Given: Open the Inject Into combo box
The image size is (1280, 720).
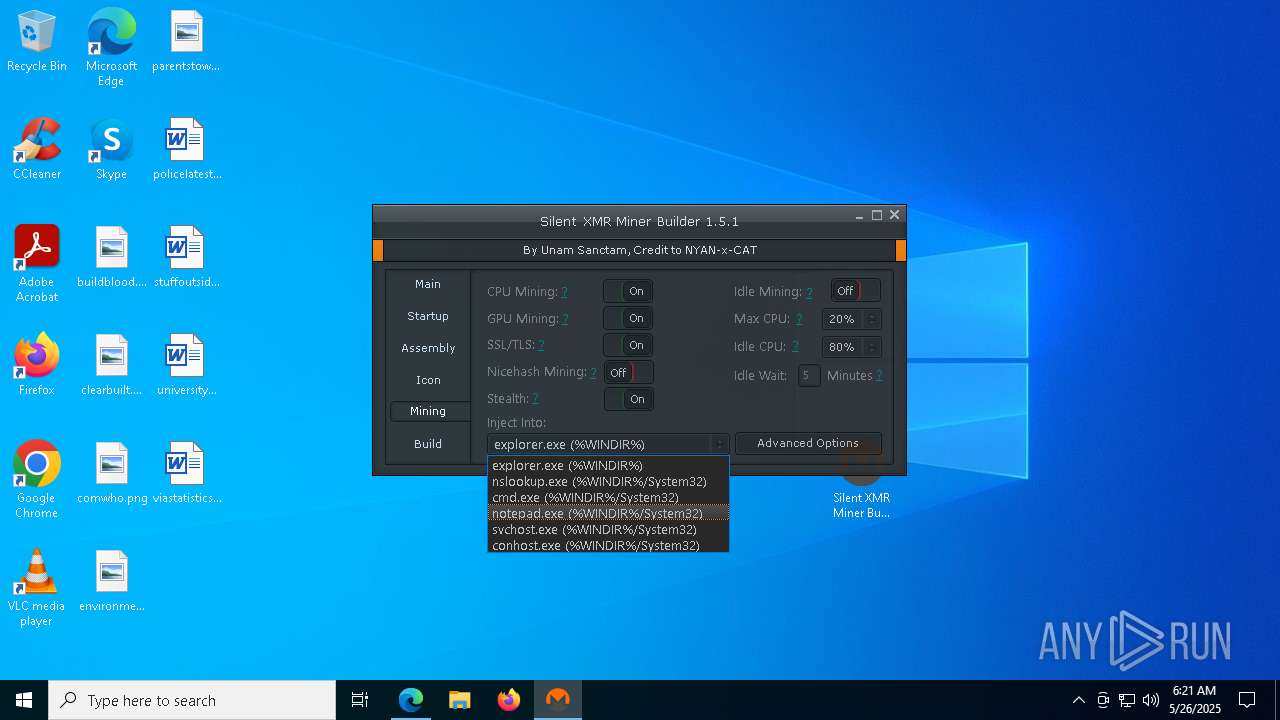Looking at the screenshot, I should click(x=608, y=444).
